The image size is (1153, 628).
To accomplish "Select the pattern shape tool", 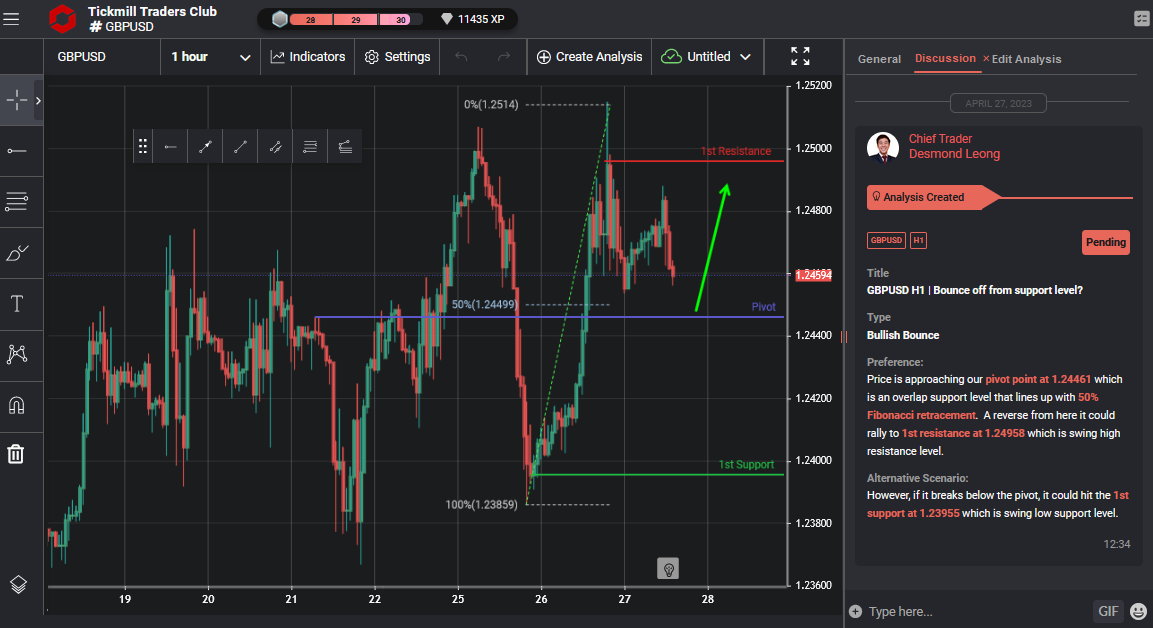I will (x=17, y=354).
